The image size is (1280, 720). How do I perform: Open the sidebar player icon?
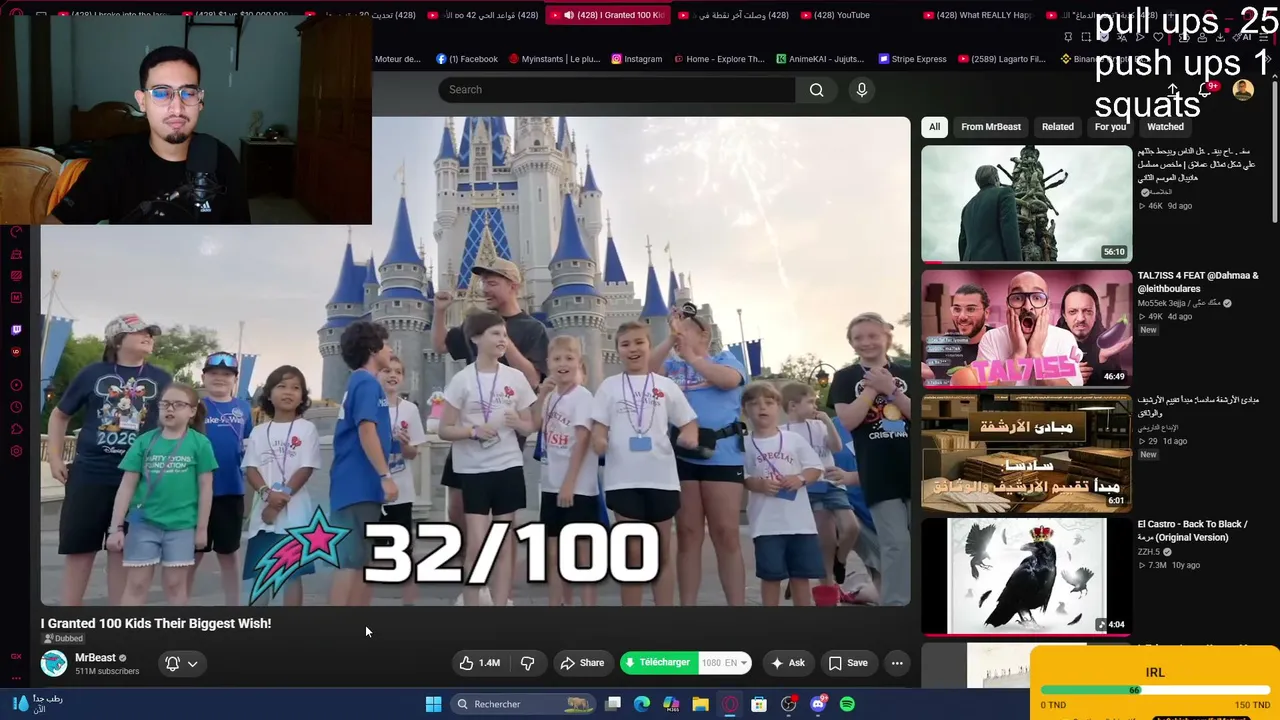tap(16, 385)
